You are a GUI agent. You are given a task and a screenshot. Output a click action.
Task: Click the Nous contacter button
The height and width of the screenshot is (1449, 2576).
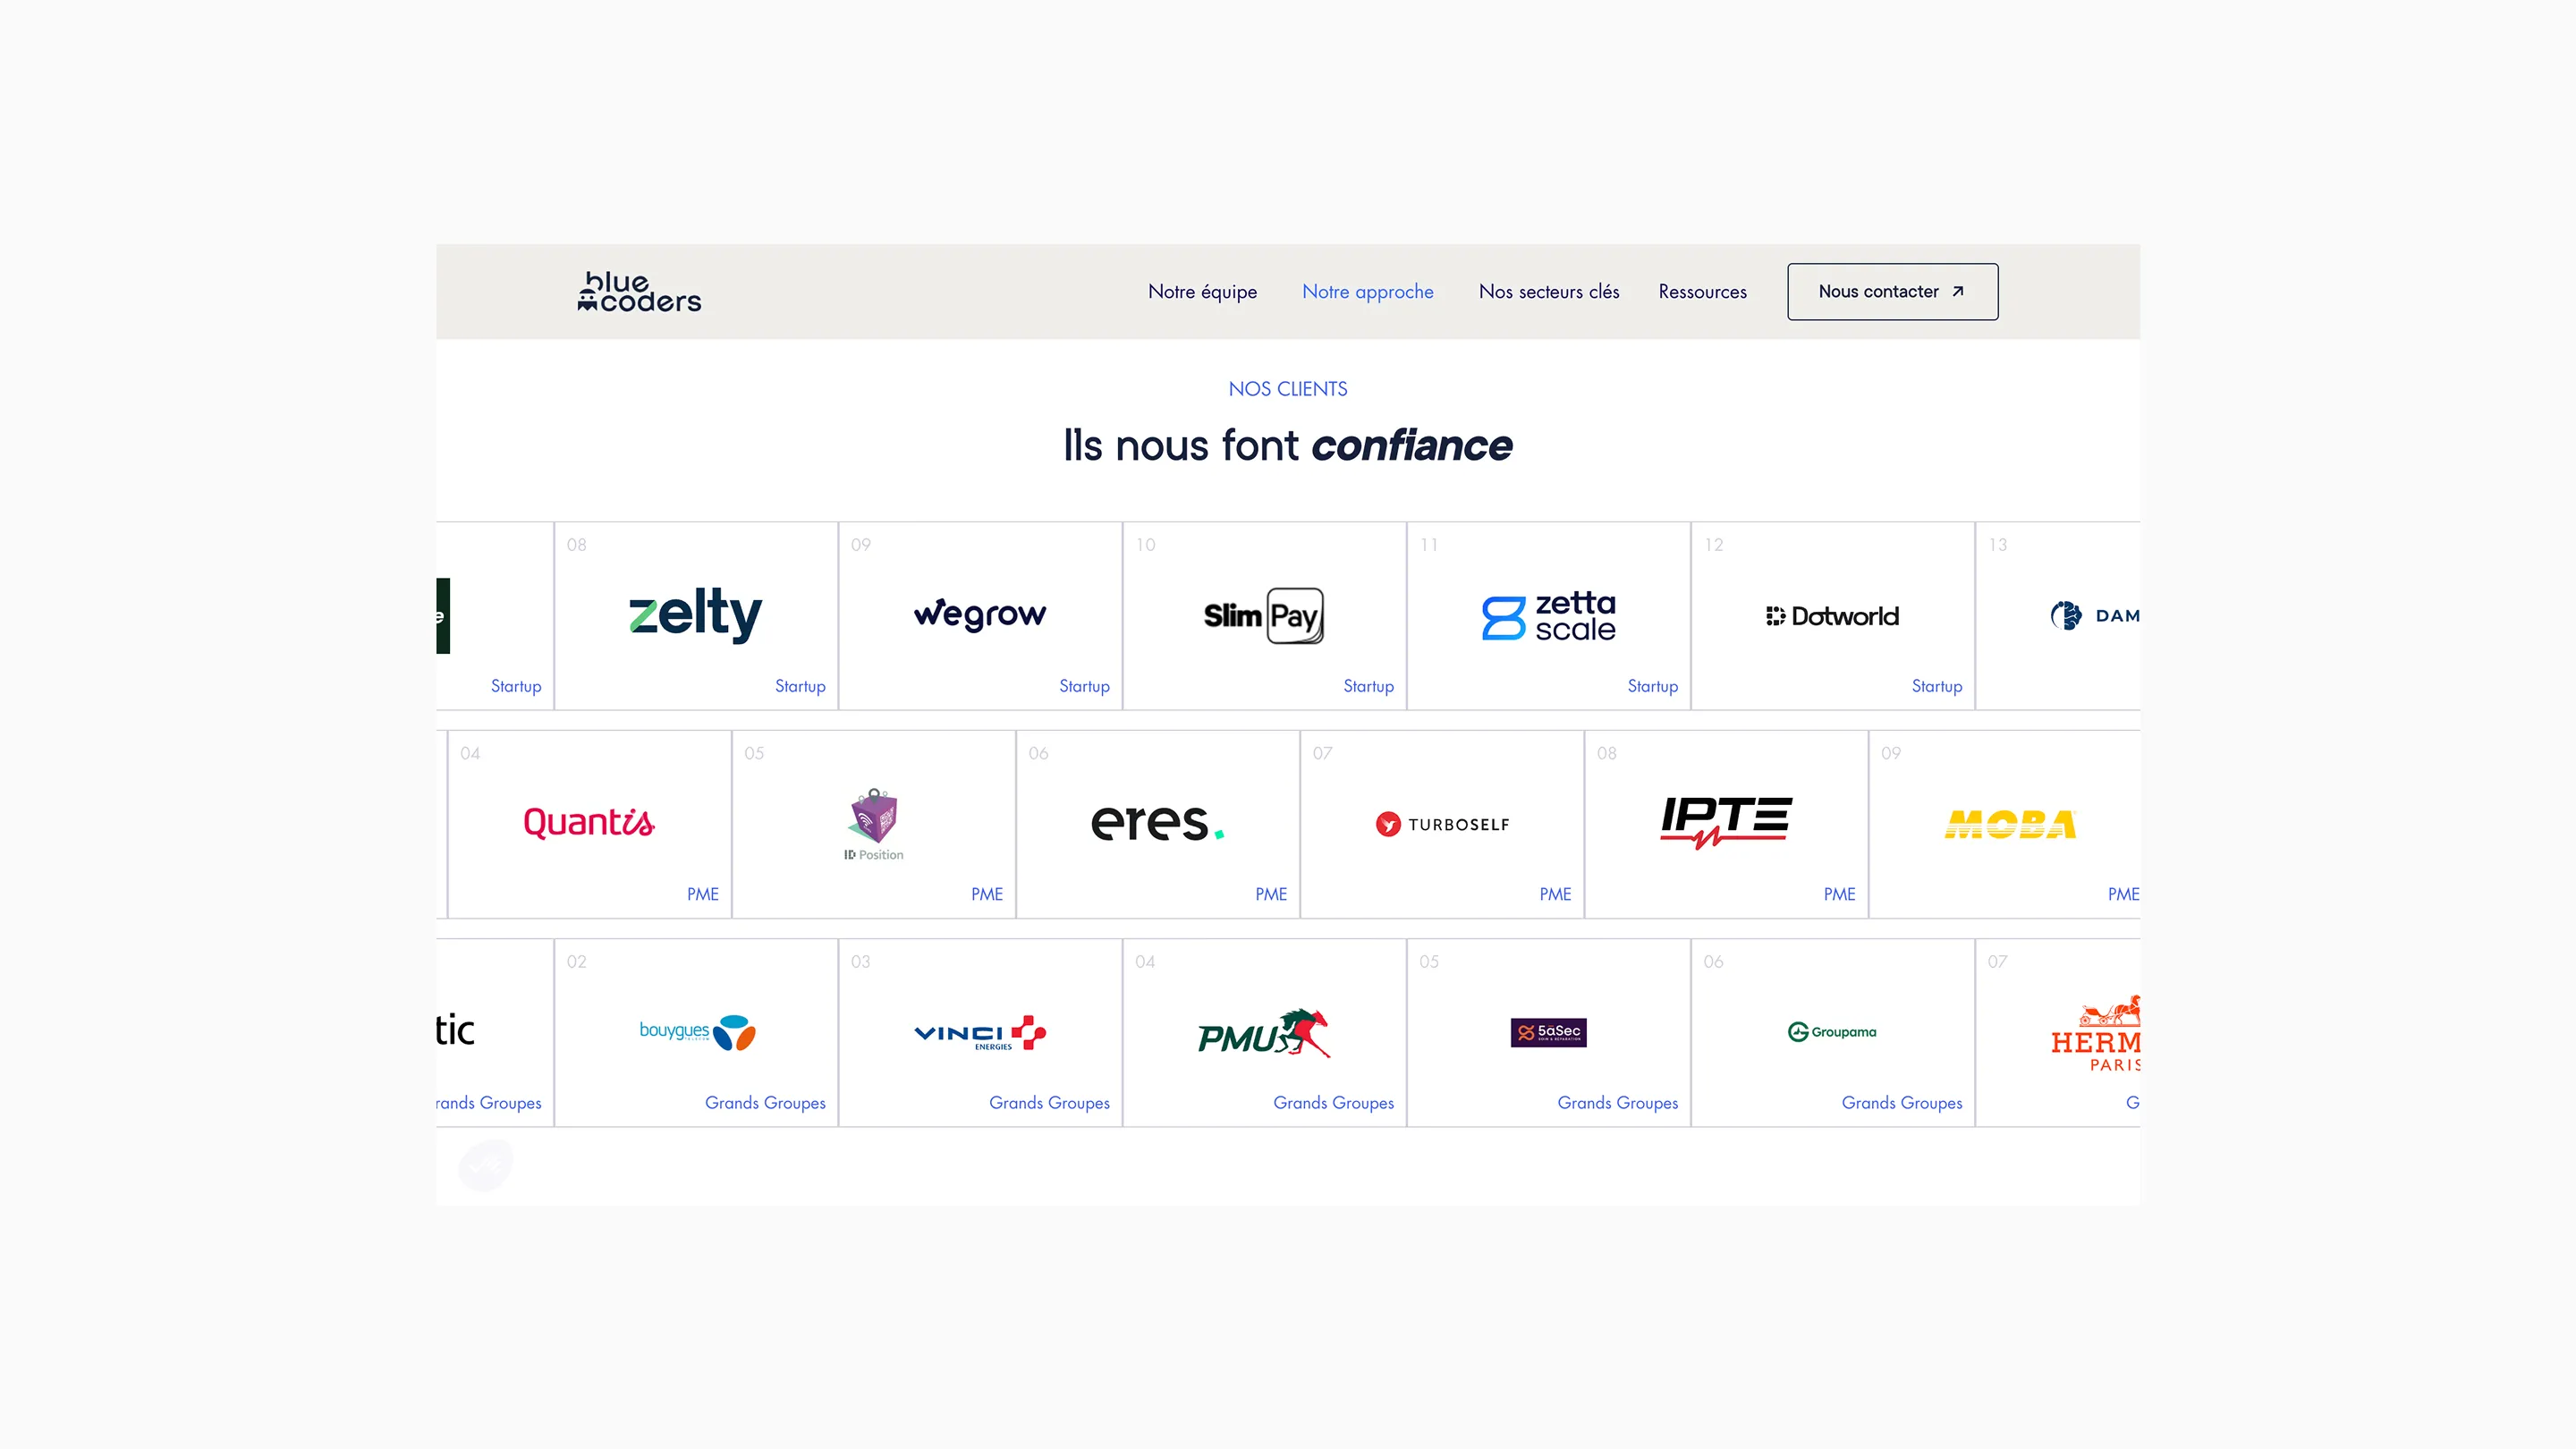(x=1891, y=291)
